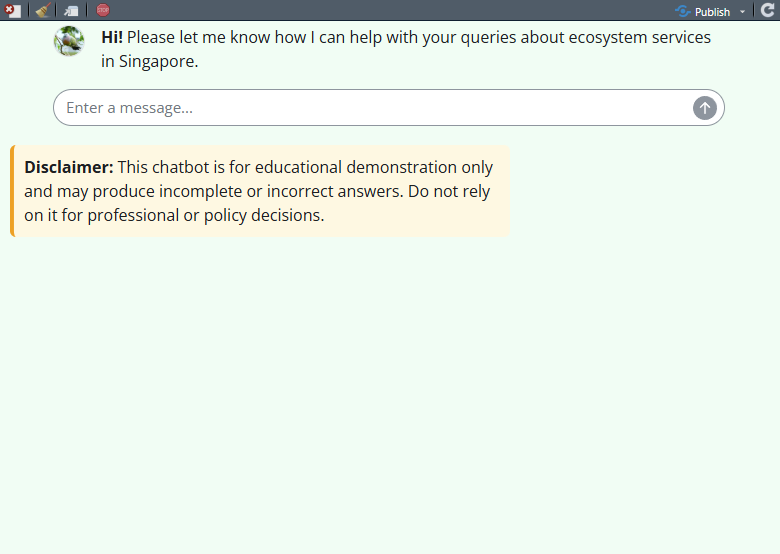The width and height of the screenshot is (780, 554).
Task: Click the remove viewer item icon
Action: [x=13, y=10]
